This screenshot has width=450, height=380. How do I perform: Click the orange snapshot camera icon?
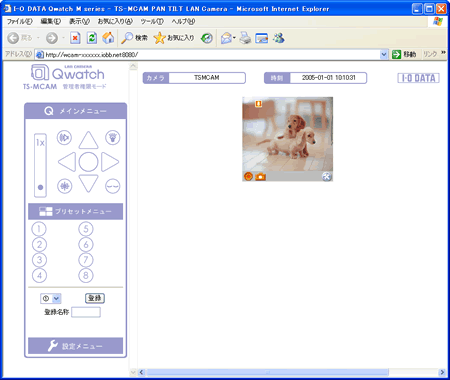point(260,176)
